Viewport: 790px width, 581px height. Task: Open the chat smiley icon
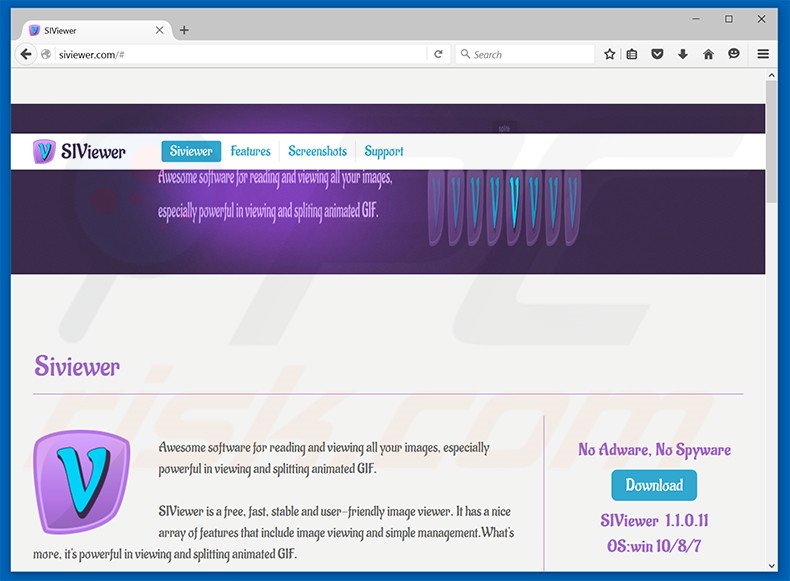pyautogui.click(x=734, y=53)
